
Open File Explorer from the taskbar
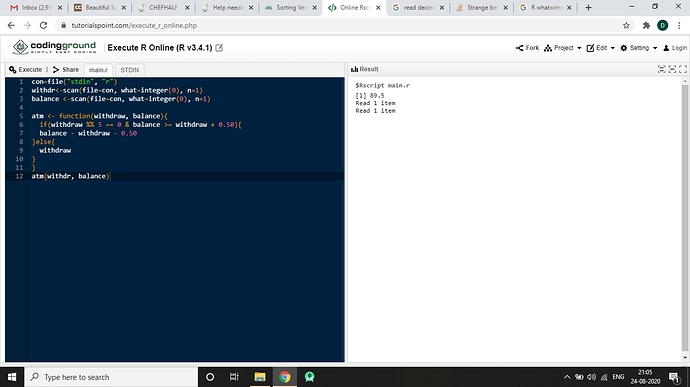click(x=260, y=377)
